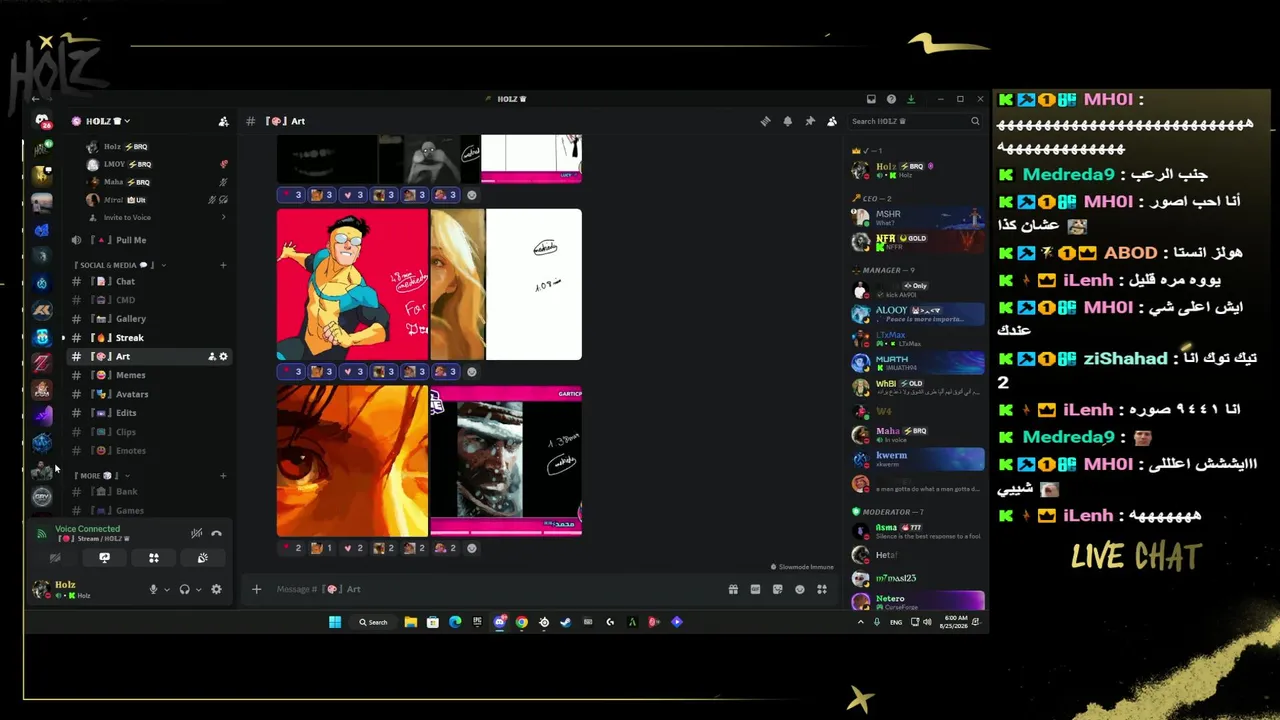The height and width of the screenshot is (720, 1280).
Task: Open the emoji picker in message bar
Action: (x=800, y=590)
